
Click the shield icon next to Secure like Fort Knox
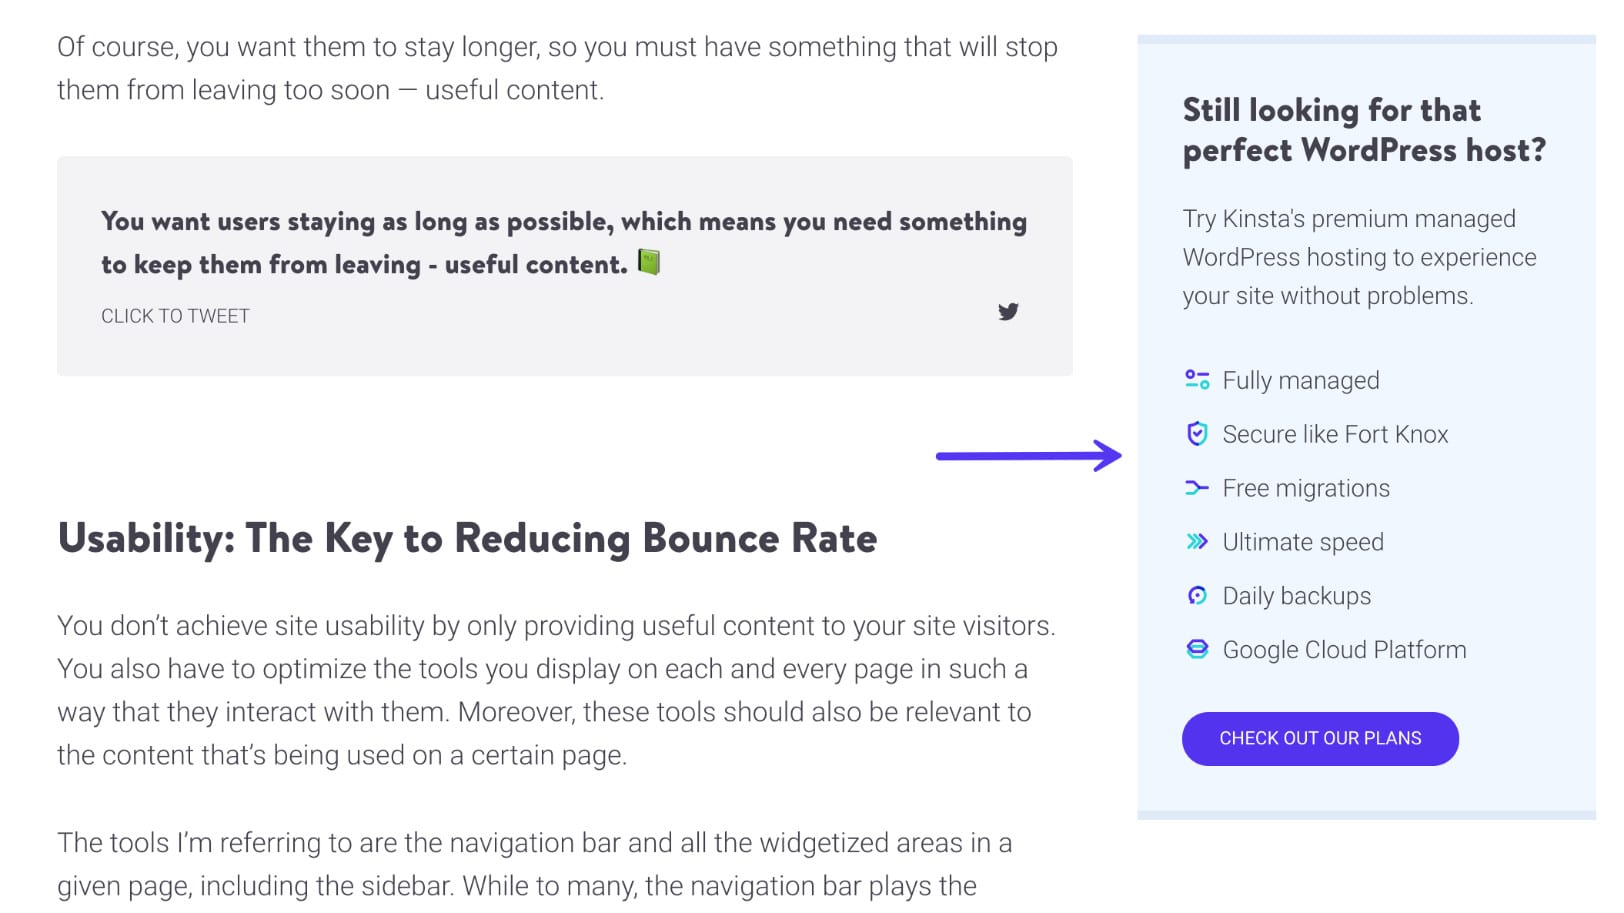click(1195, 433)
